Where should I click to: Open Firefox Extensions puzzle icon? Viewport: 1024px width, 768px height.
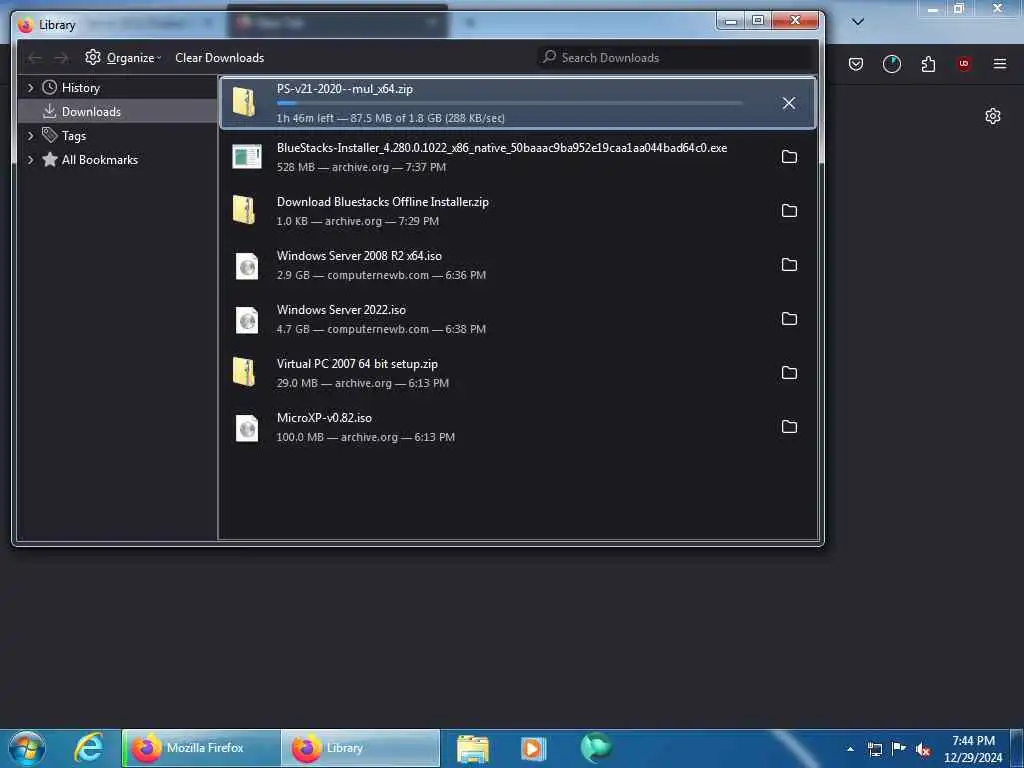coord(928,64)
